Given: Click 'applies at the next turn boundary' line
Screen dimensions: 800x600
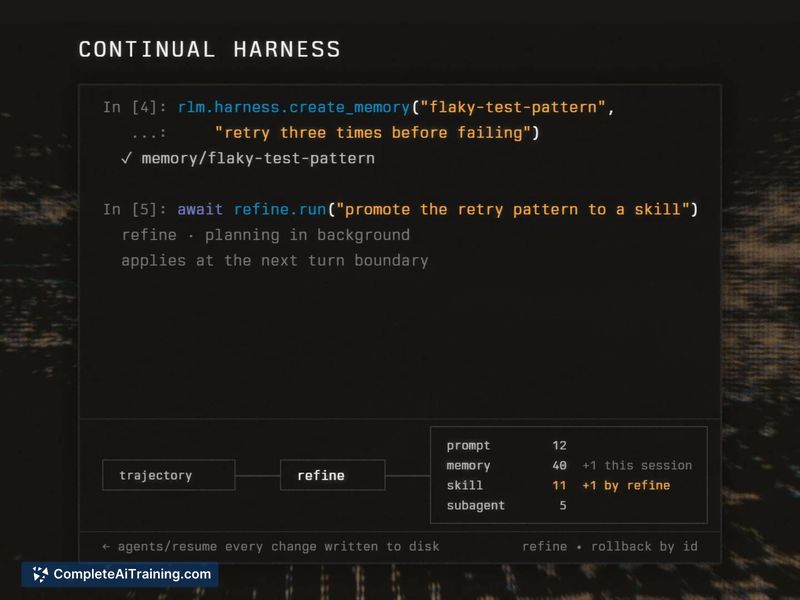Looking at the screenshot, I should pos(275,260).
